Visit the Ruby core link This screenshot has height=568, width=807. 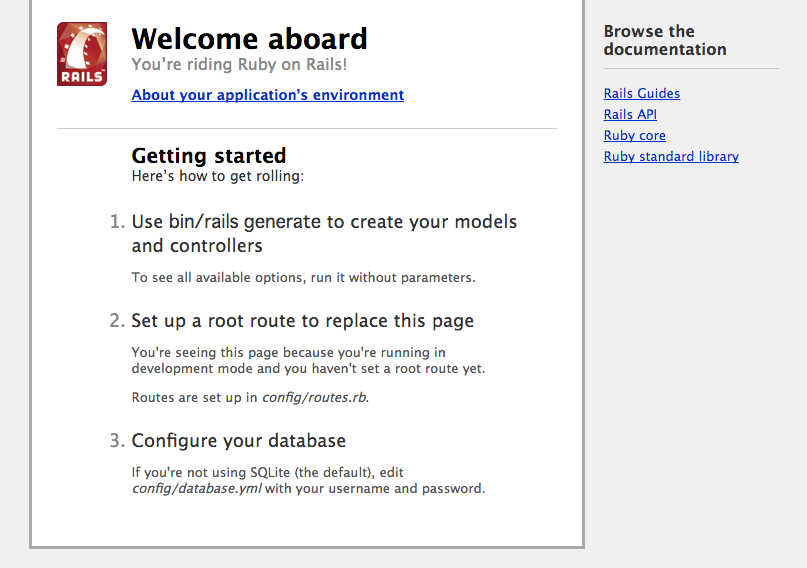point(635,135)
